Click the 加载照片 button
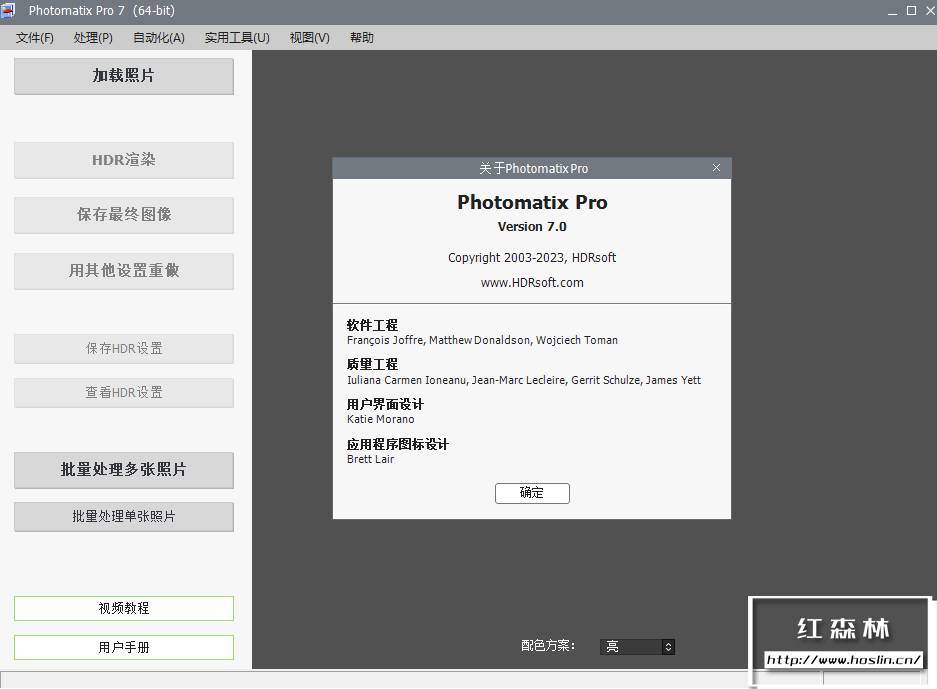 (124, 76)
